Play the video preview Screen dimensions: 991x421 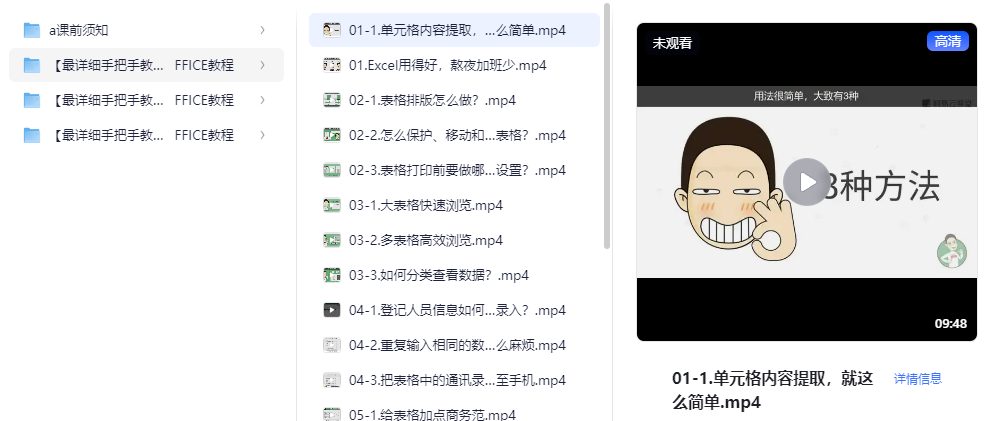[806, 182]
